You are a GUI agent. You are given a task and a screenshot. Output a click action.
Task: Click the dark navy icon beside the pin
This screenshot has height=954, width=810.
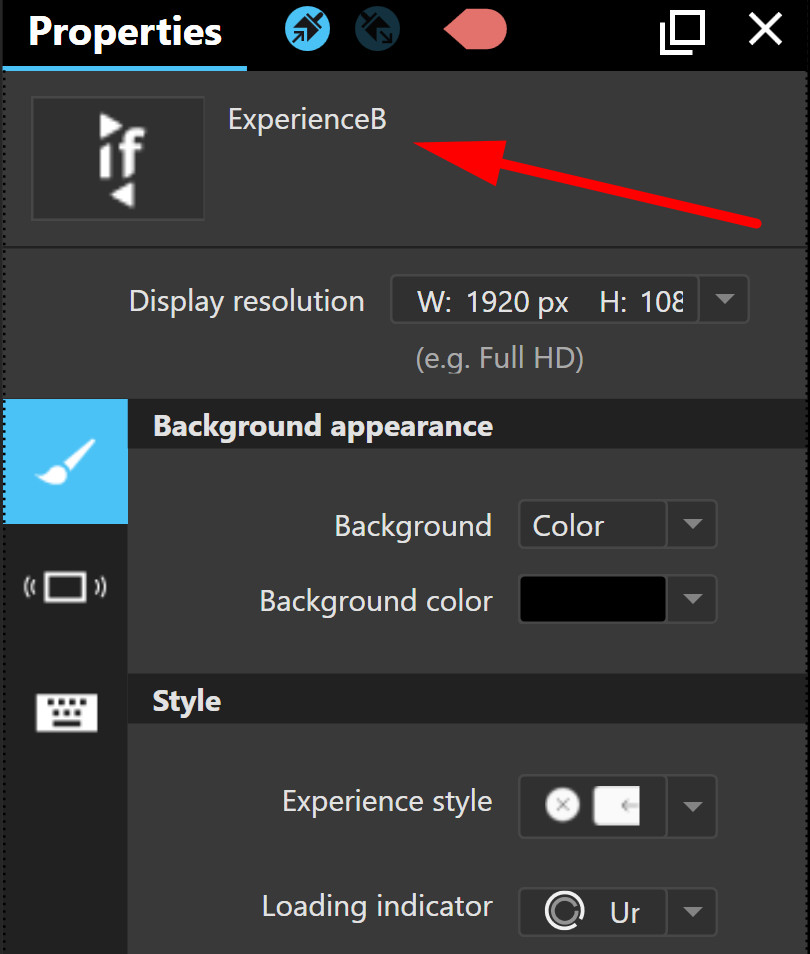[x=377, y=29]
